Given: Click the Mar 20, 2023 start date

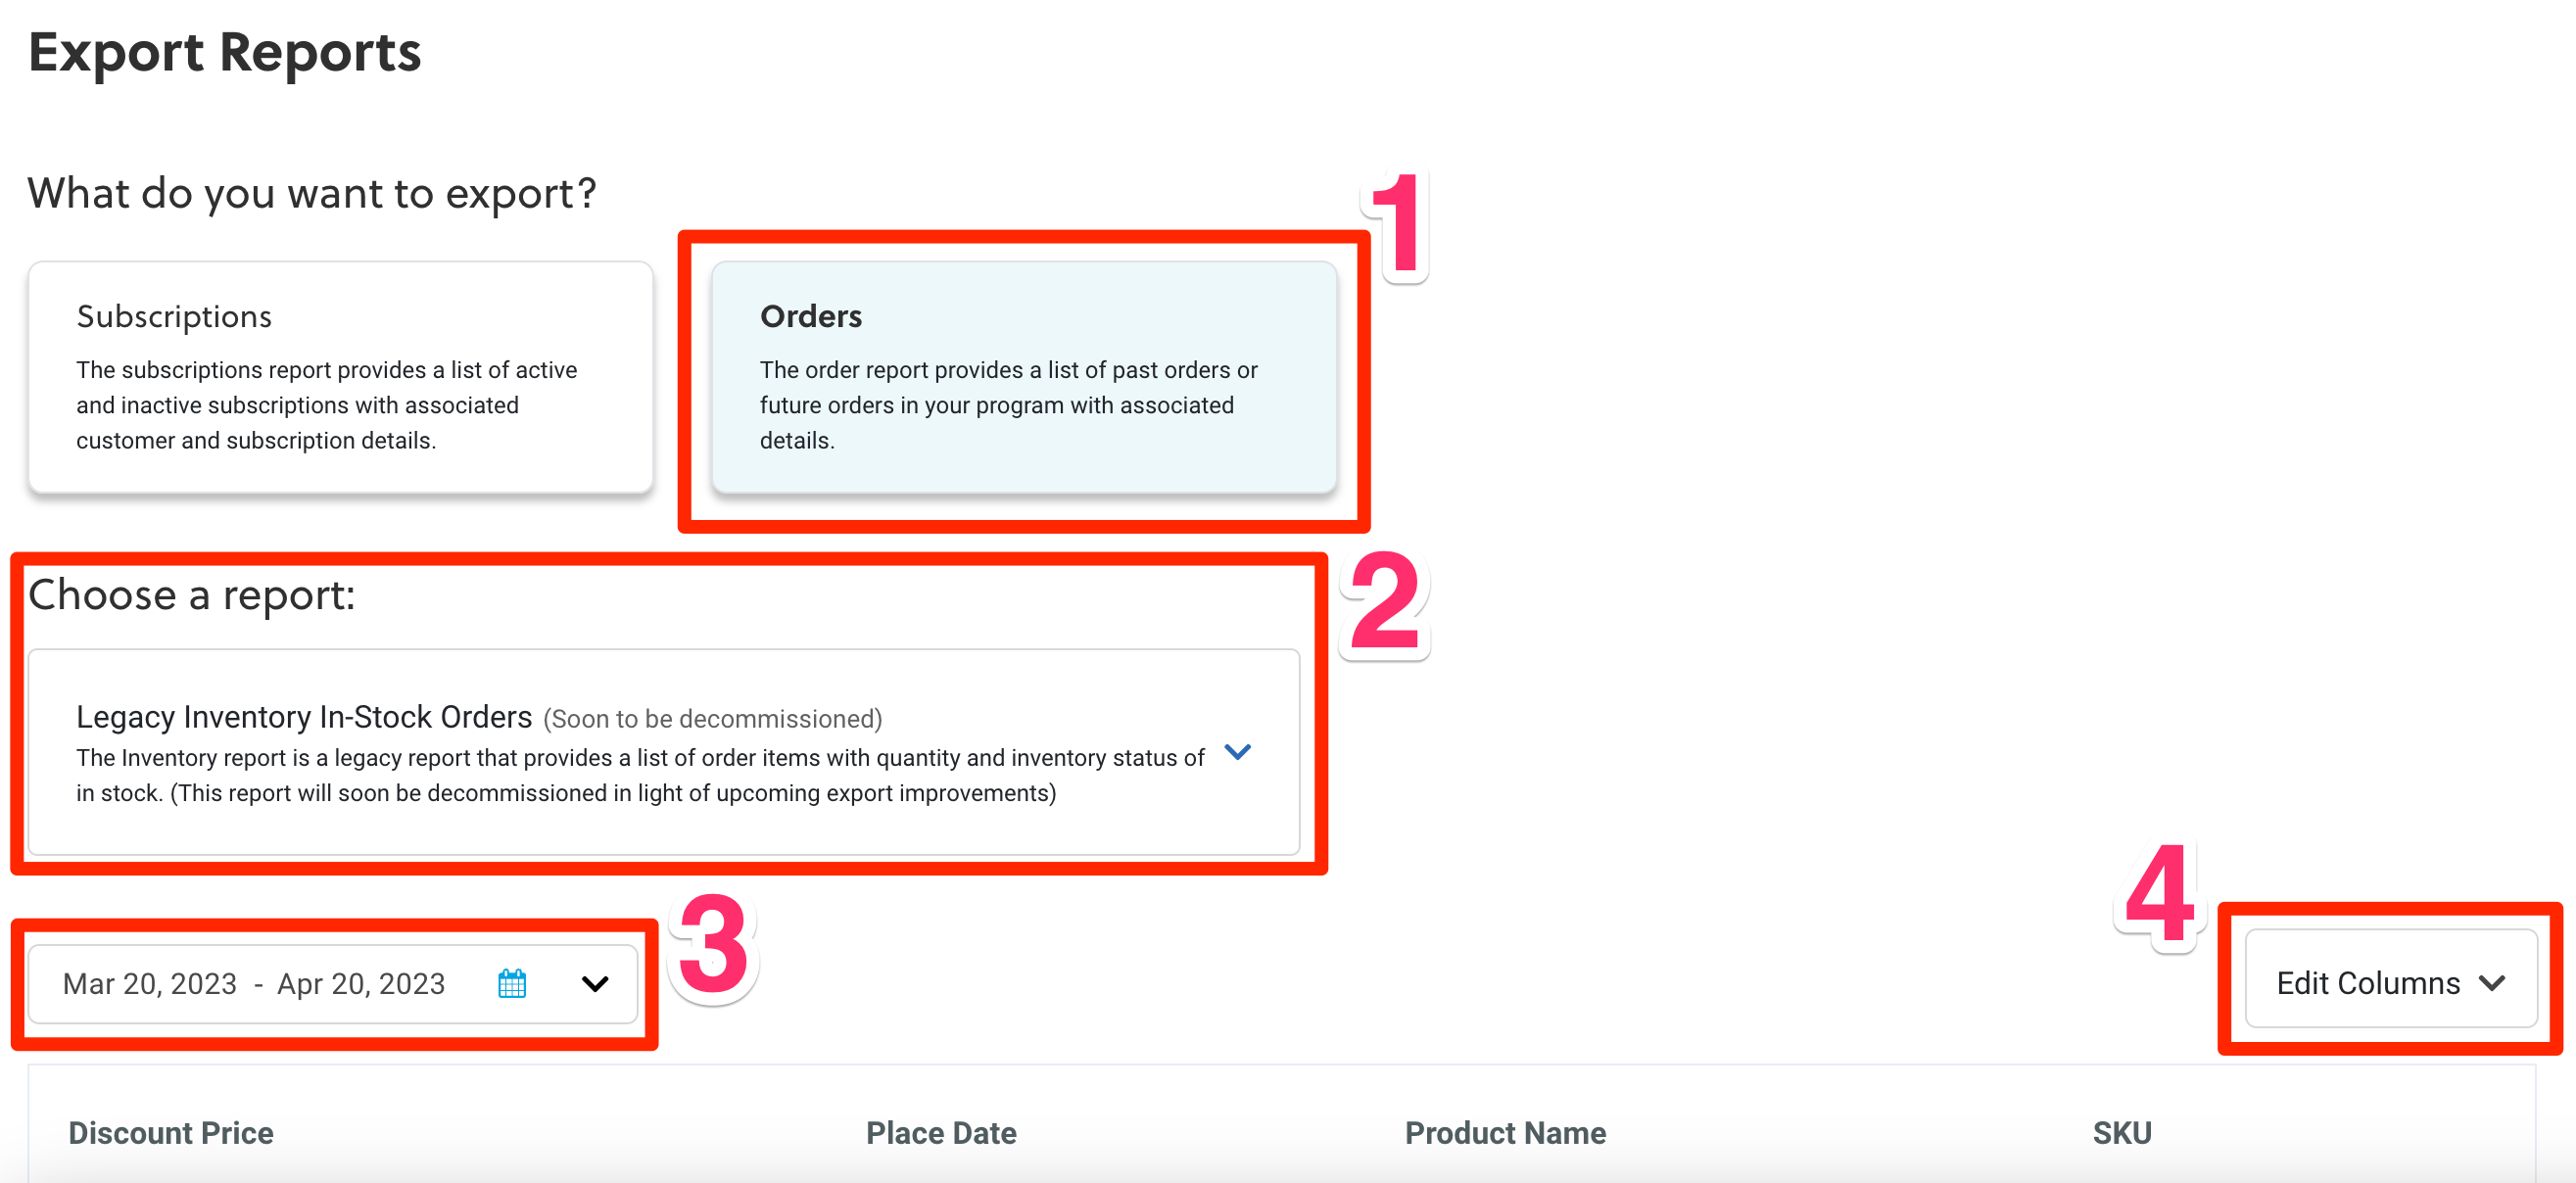Looking at the screenshot, I should 150,984.
